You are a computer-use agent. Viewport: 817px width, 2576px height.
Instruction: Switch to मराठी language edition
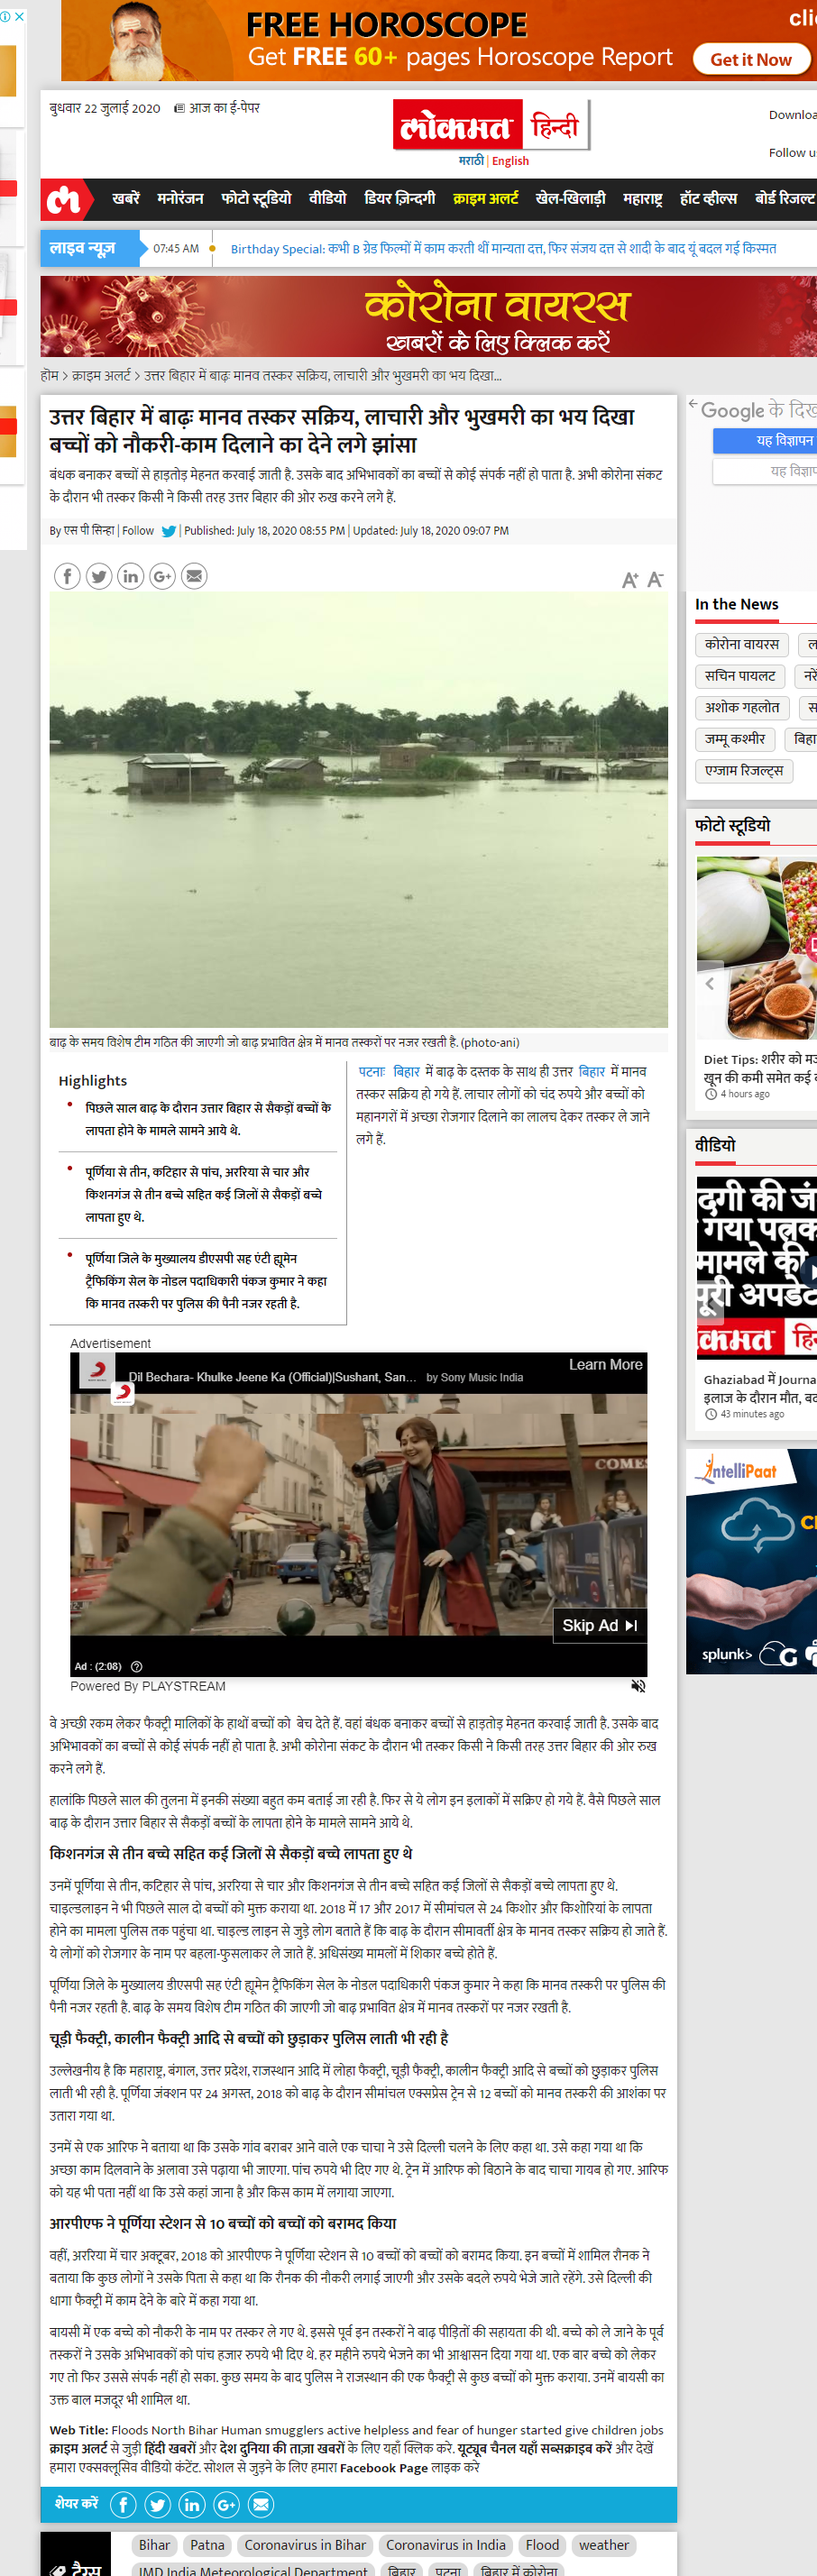coord(471,161)
